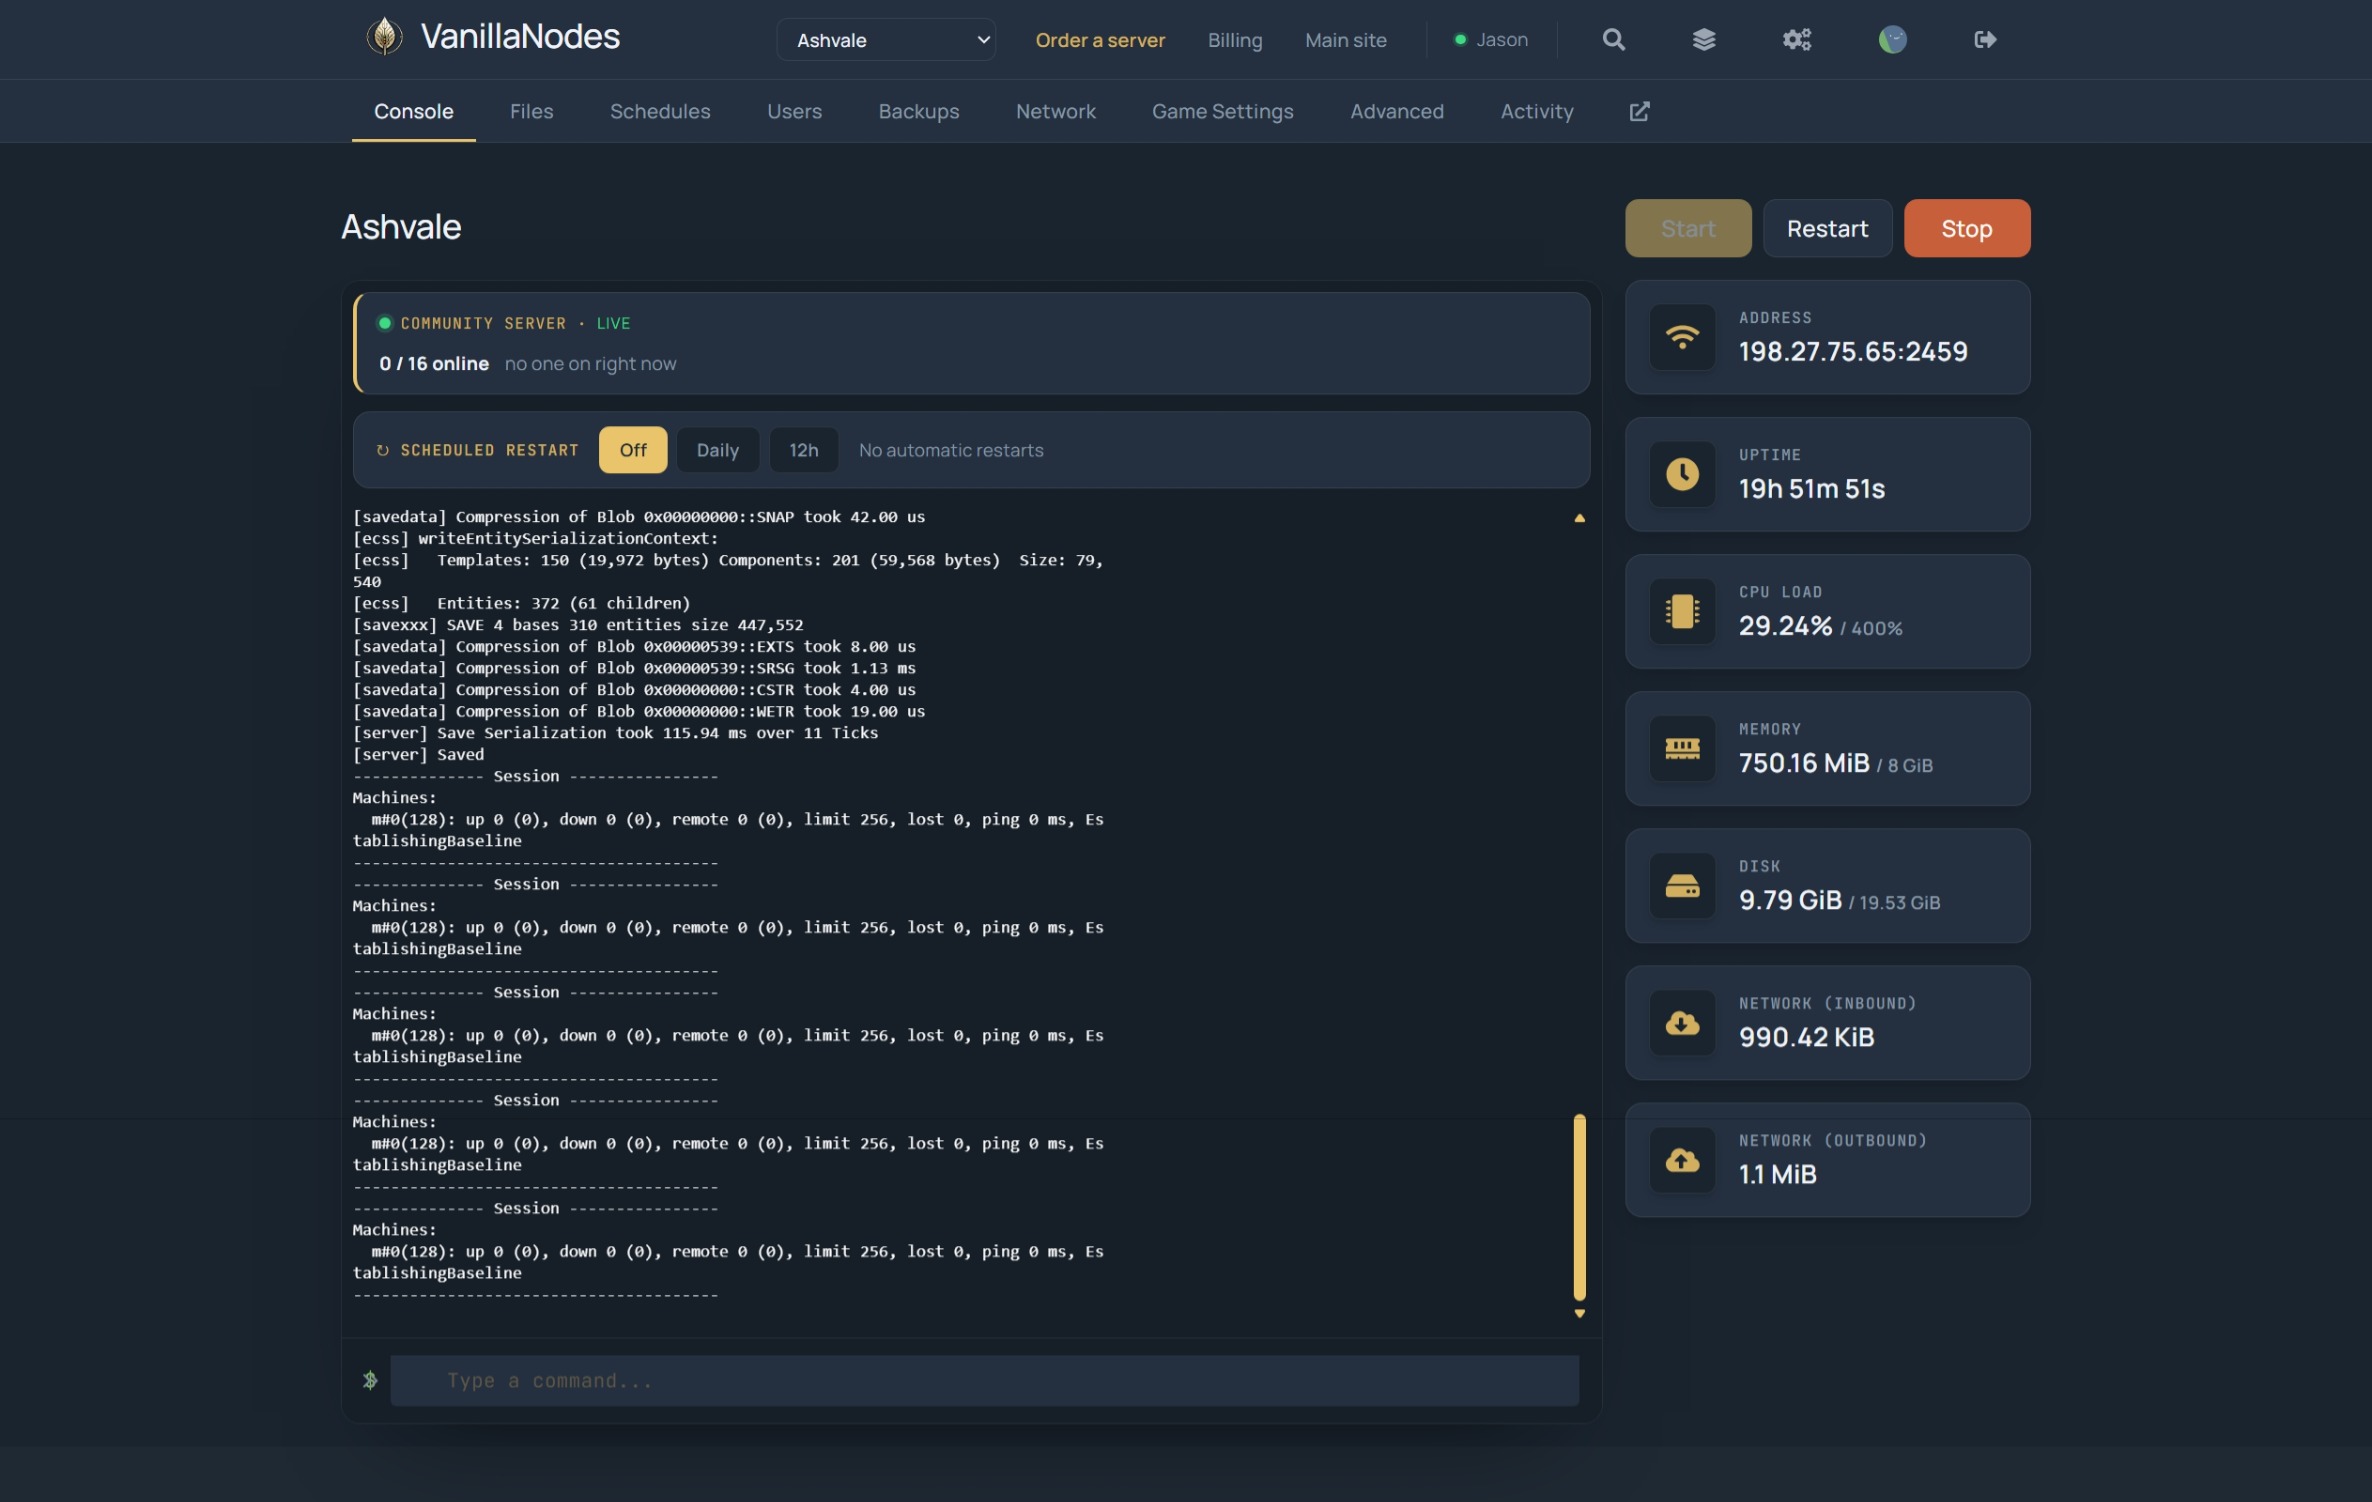Click the CPU load value 29.24%
Viewport: 2372px width, 1502px height.
(1785, 626)
